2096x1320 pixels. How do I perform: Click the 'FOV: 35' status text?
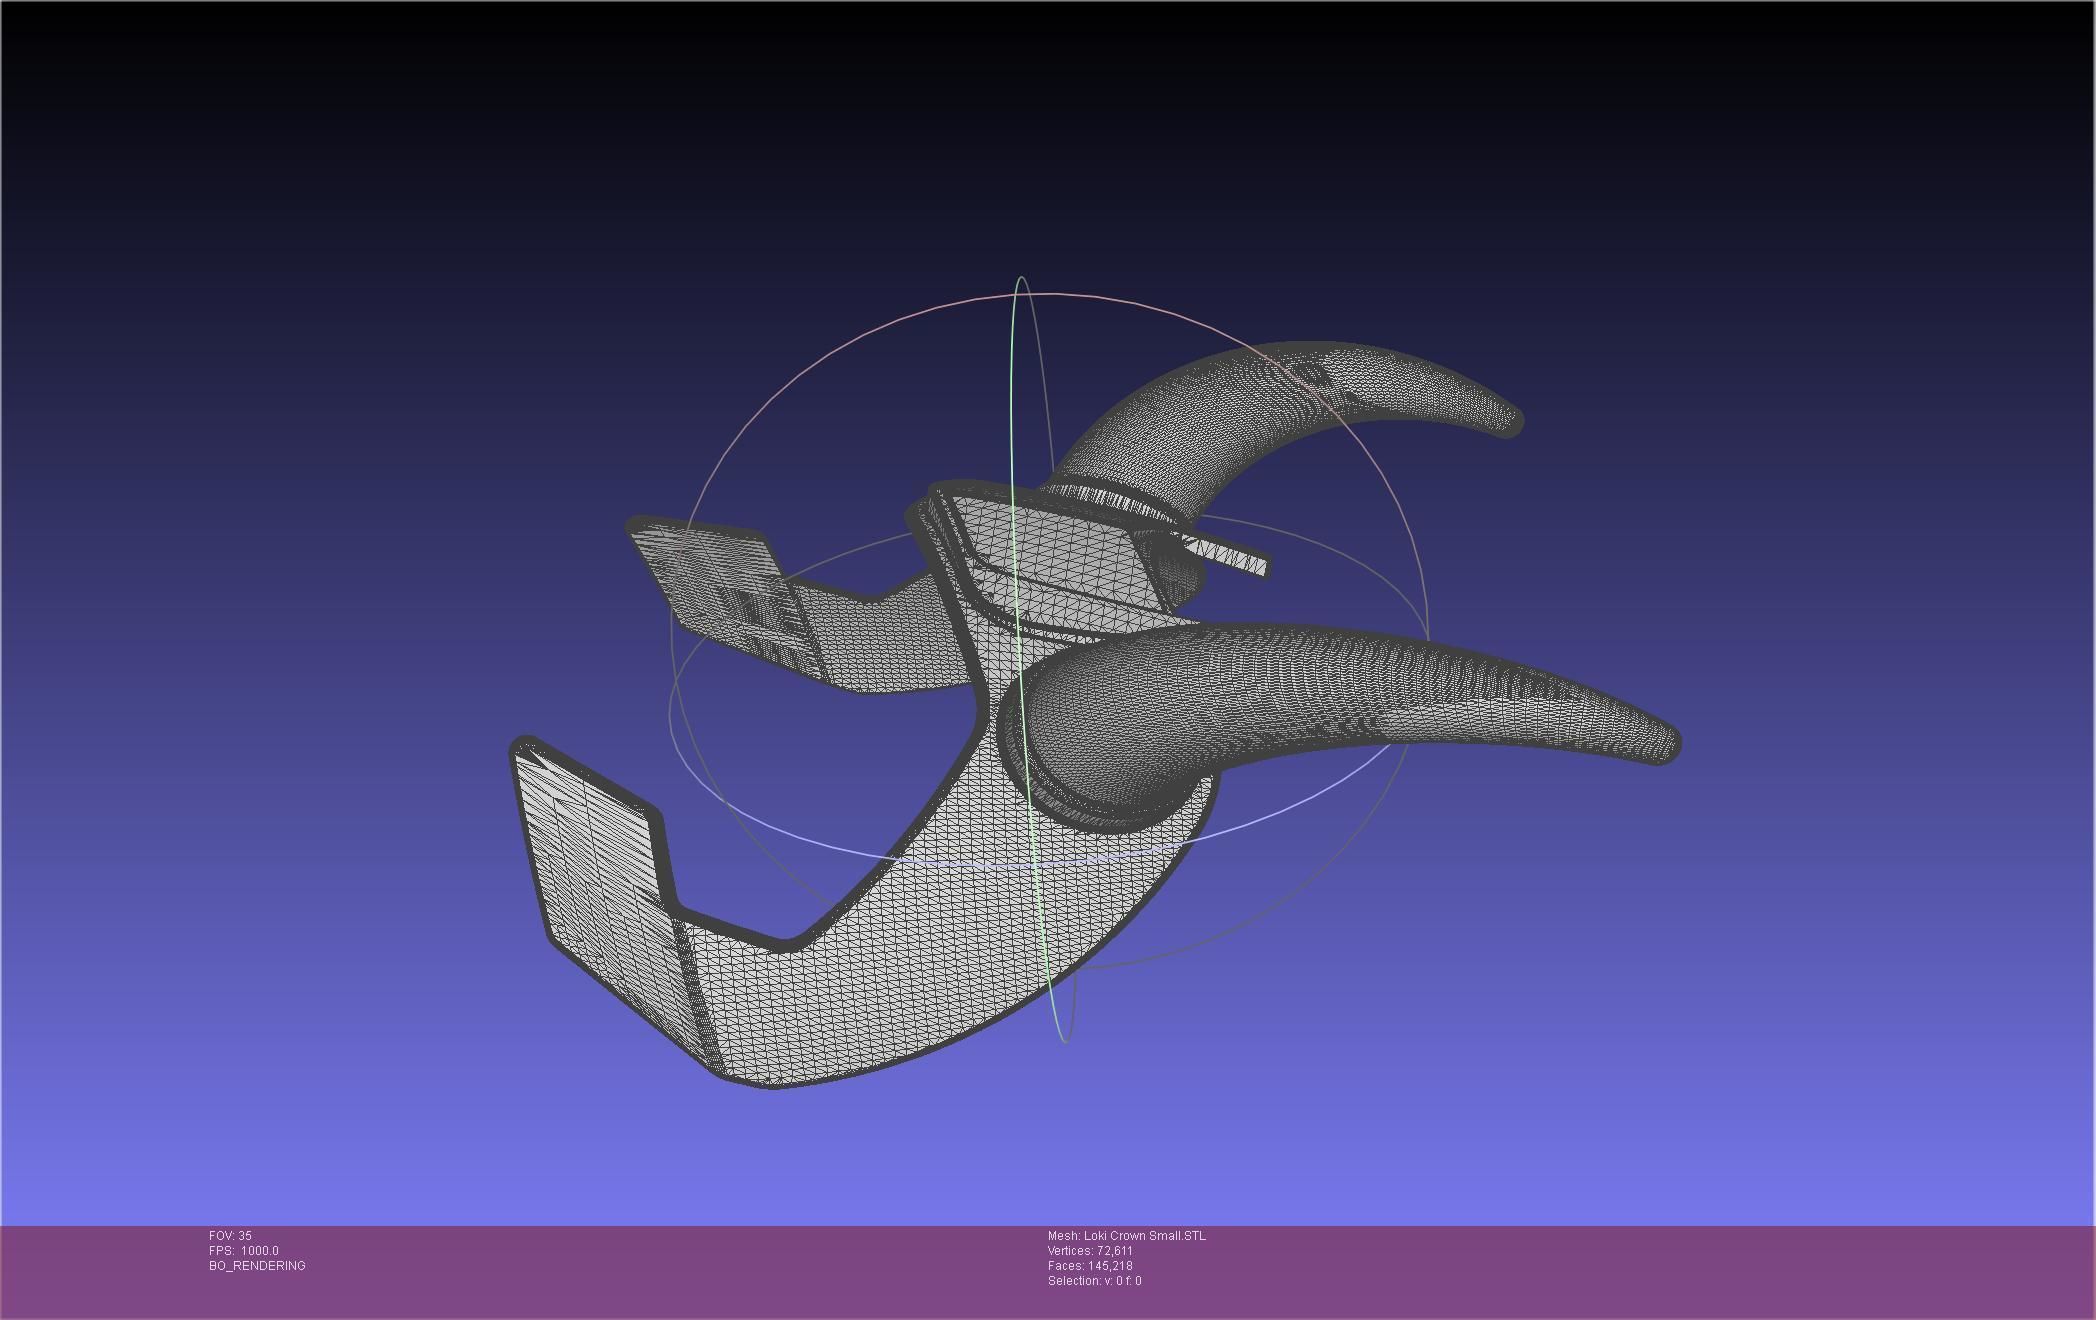tap(230, 1236)
